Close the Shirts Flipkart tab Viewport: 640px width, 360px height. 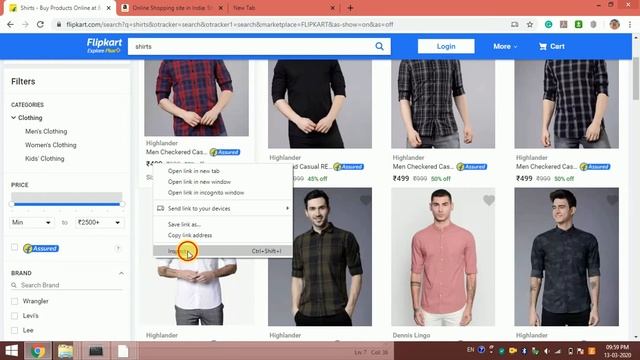(x=109, y=8)
